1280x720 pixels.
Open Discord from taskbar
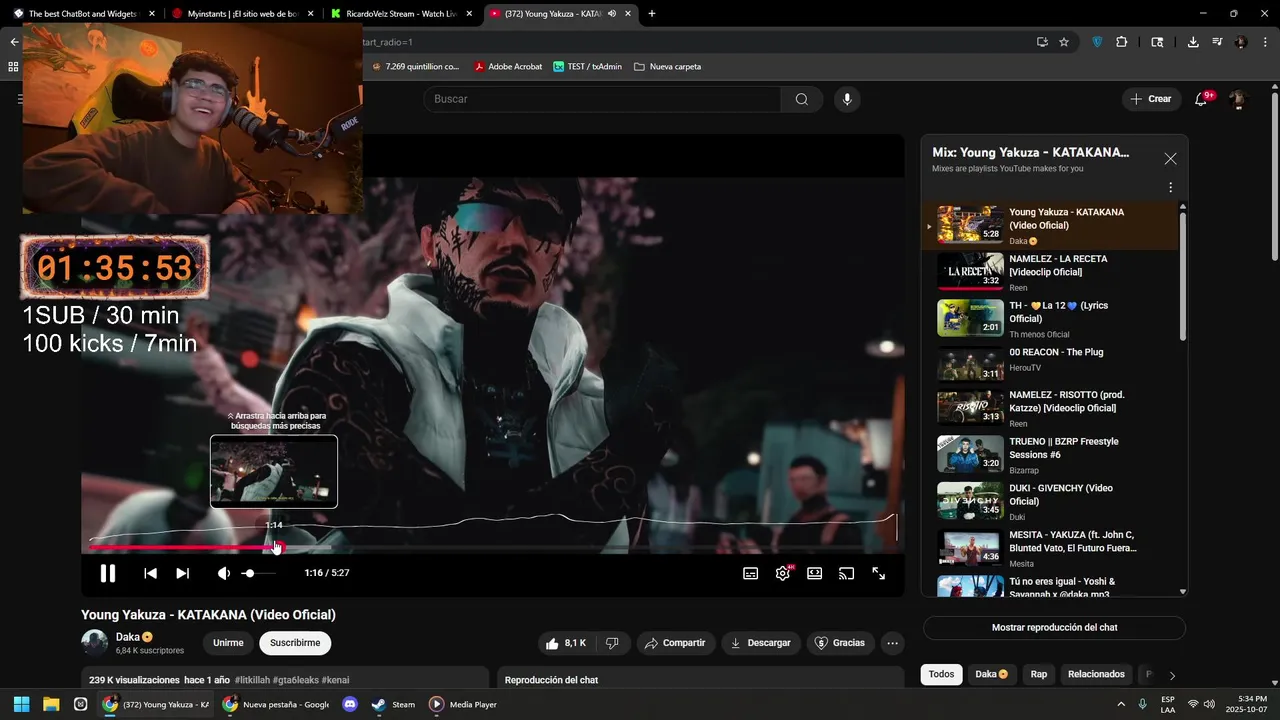(x=350, y=704)
